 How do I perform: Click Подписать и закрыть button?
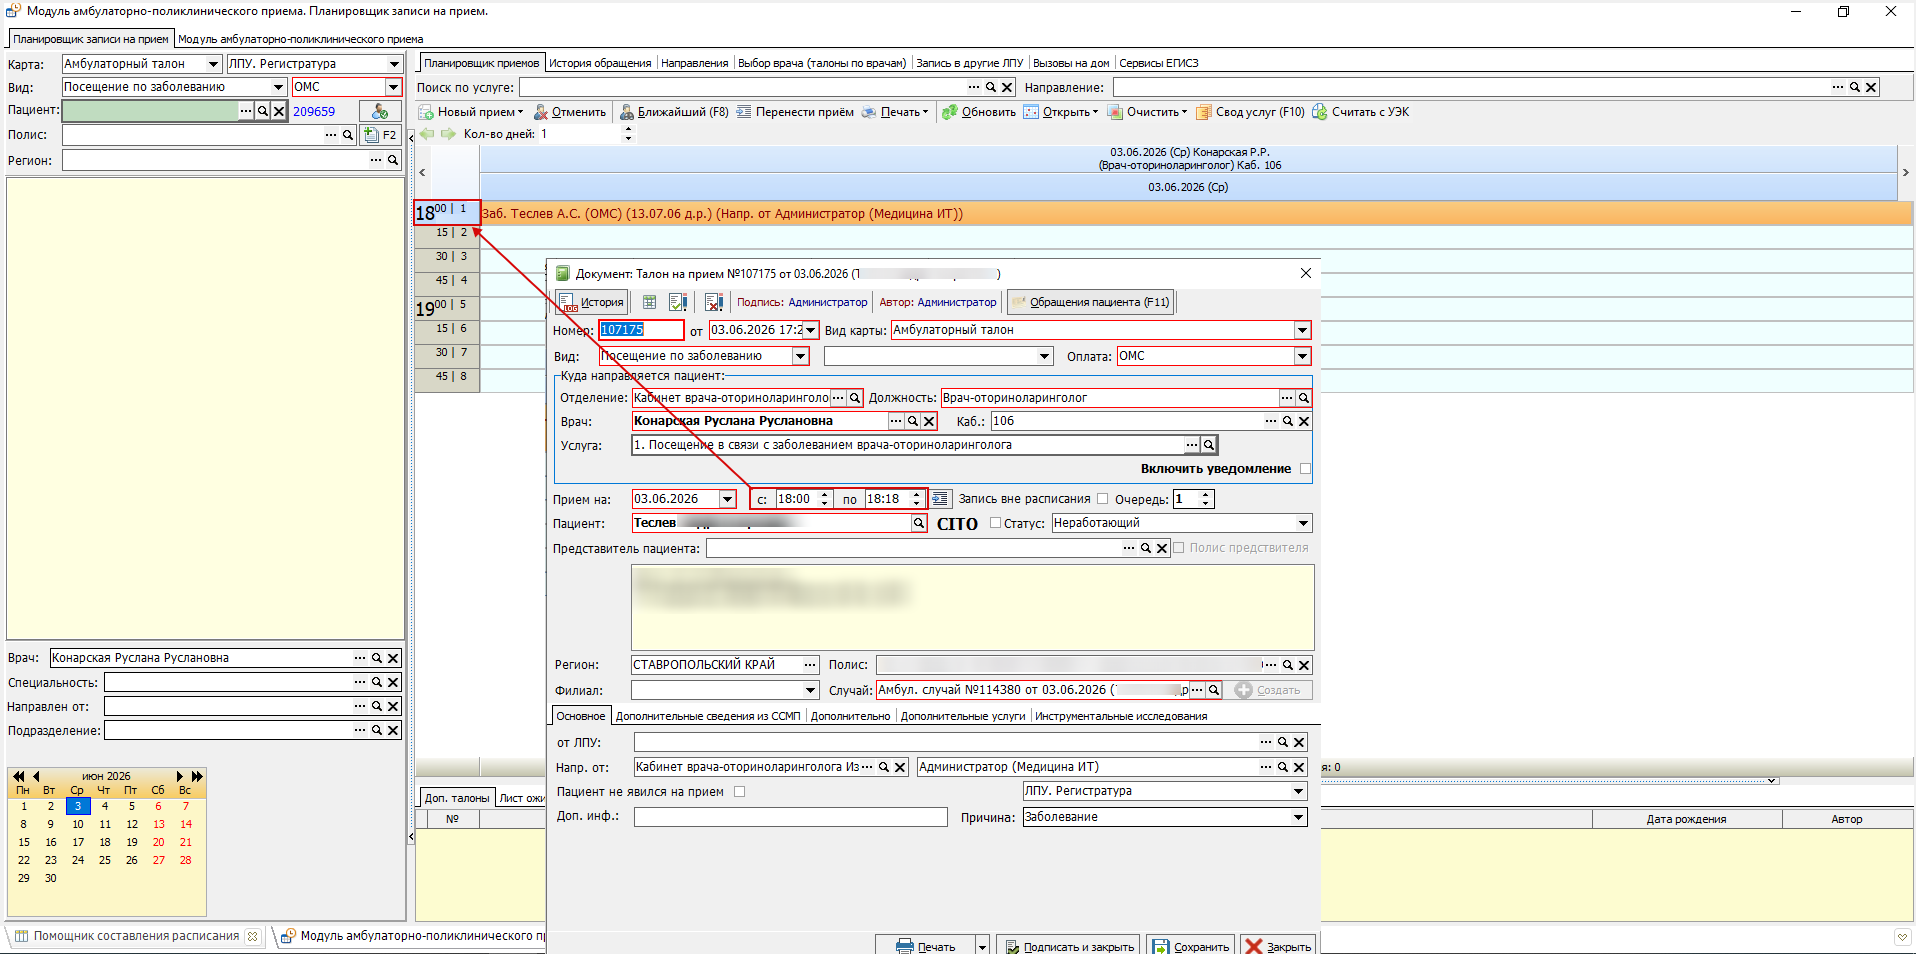[1069, 946]
